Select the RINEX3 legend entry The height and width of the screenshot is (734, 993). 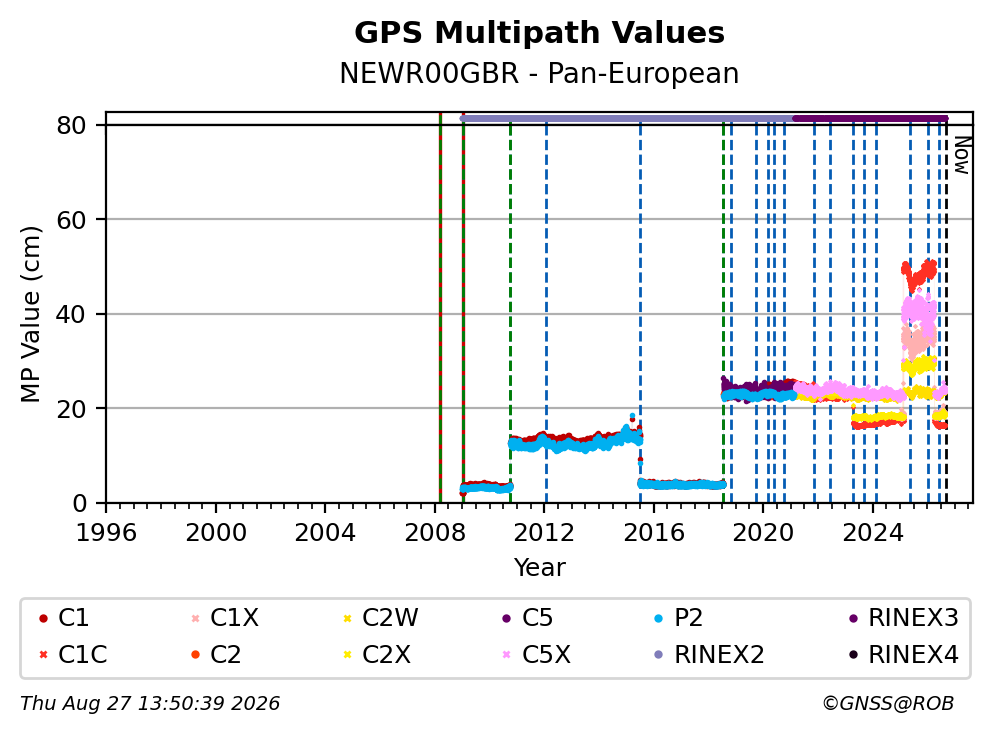pos(904,618)
